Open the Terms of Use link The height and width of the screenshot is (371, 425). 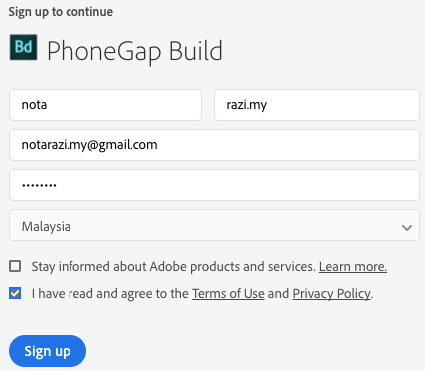click(x=228, y=294)
